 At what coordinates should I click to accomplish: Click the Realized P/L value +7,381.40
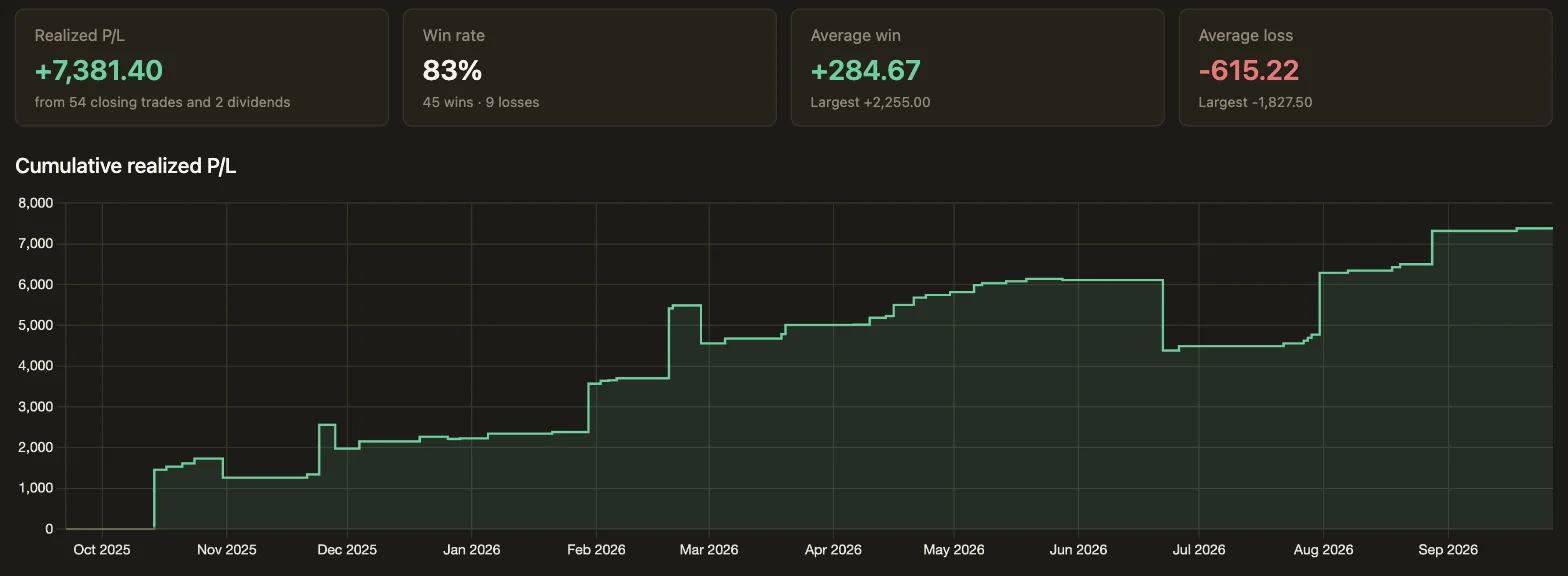tap(98, 70)
